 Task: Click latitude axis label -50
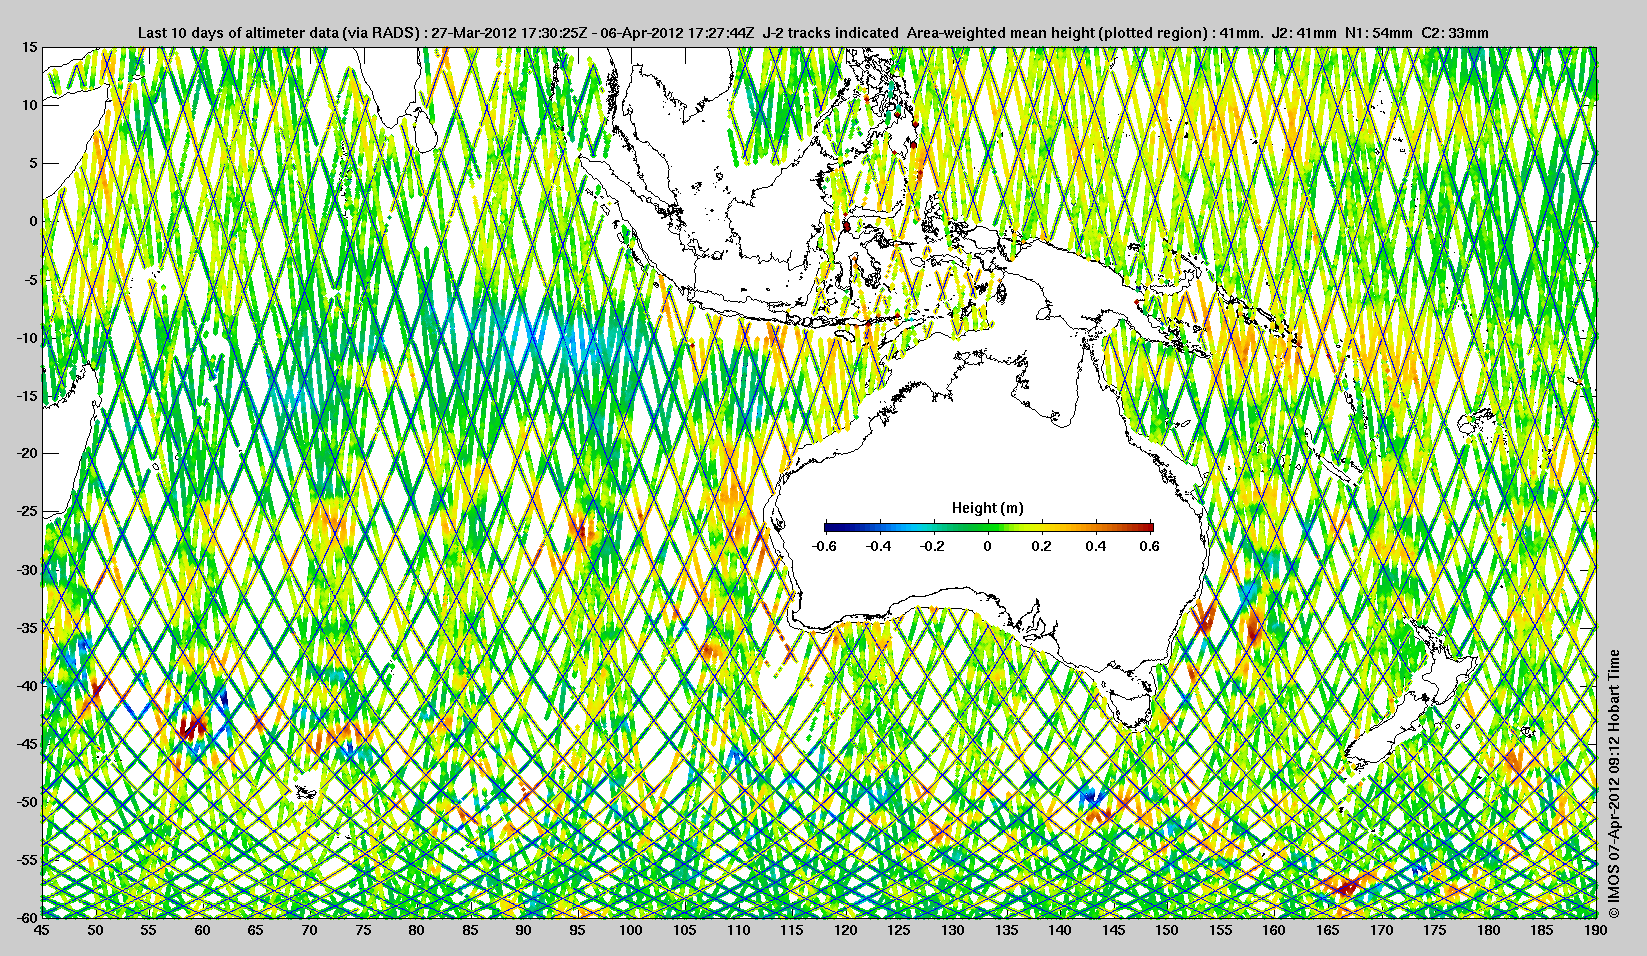[x=28, y=802]
